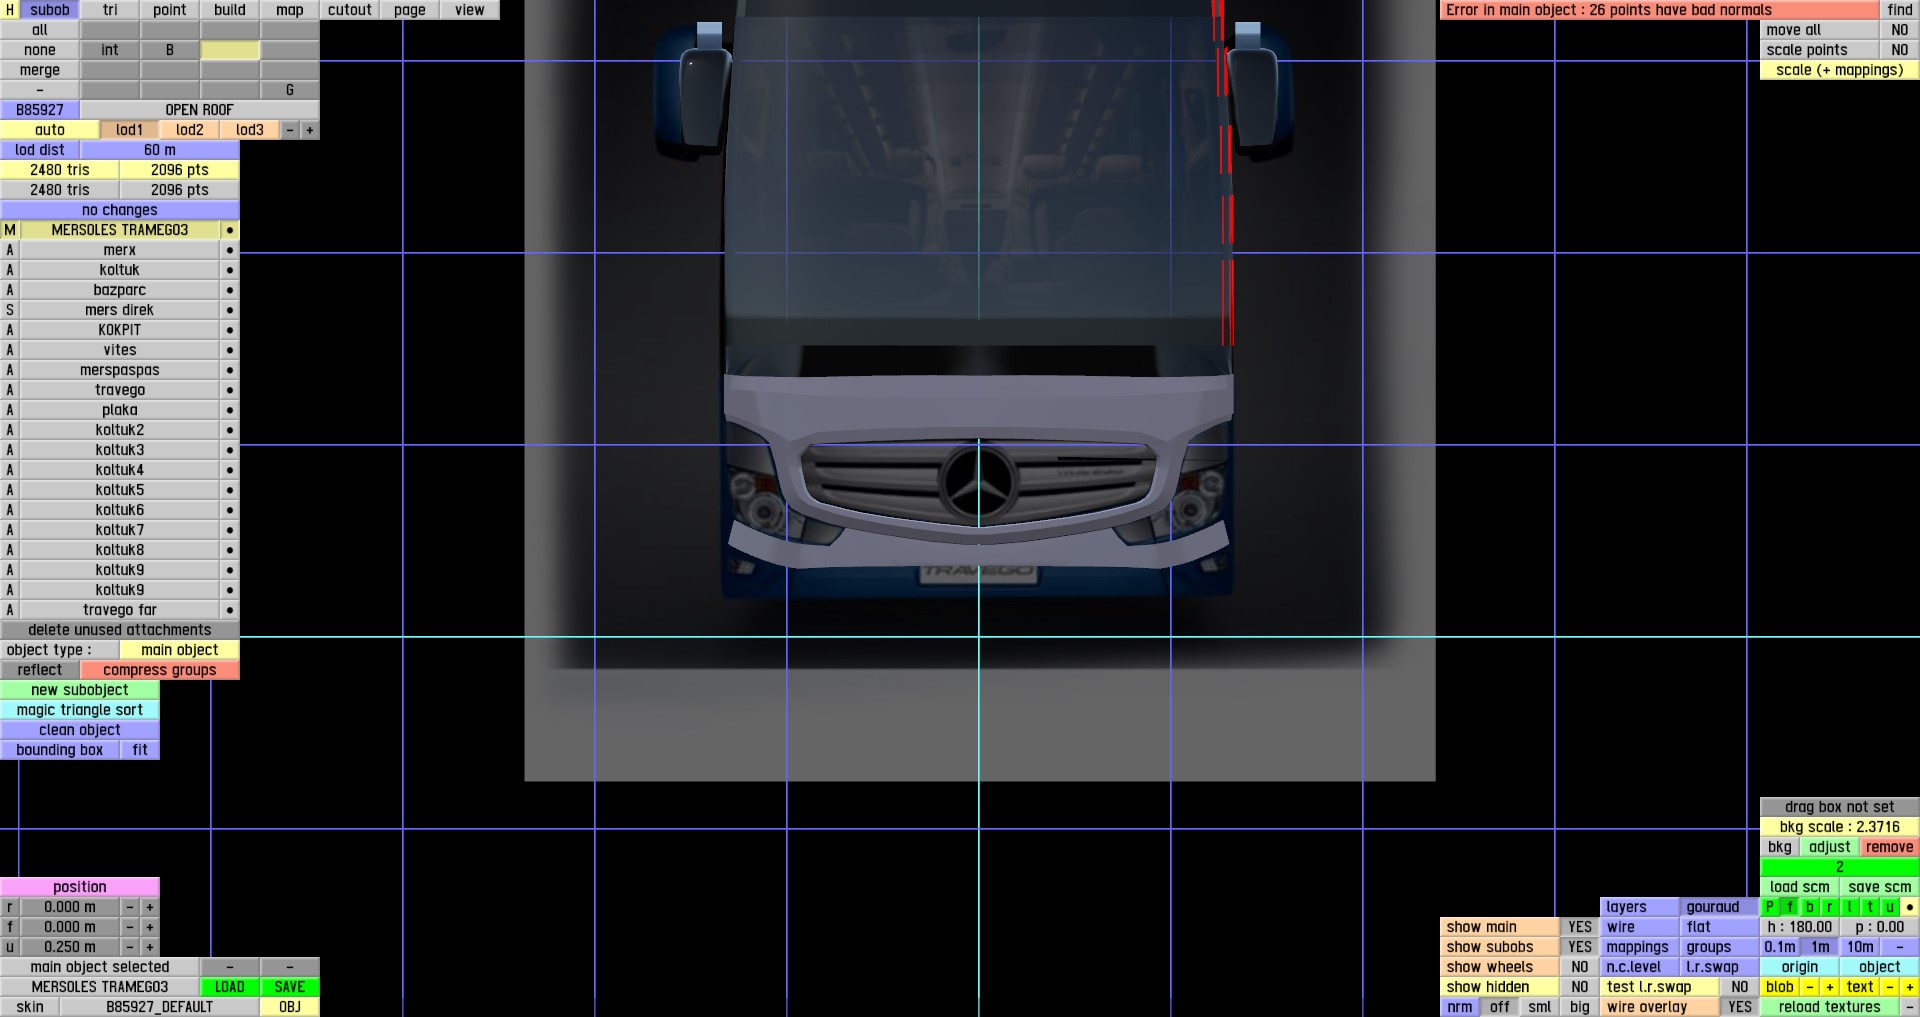Click the h : 180.00 heading field
Viewport: 1920px width, 1017px height.
[x=1800, y=927]
